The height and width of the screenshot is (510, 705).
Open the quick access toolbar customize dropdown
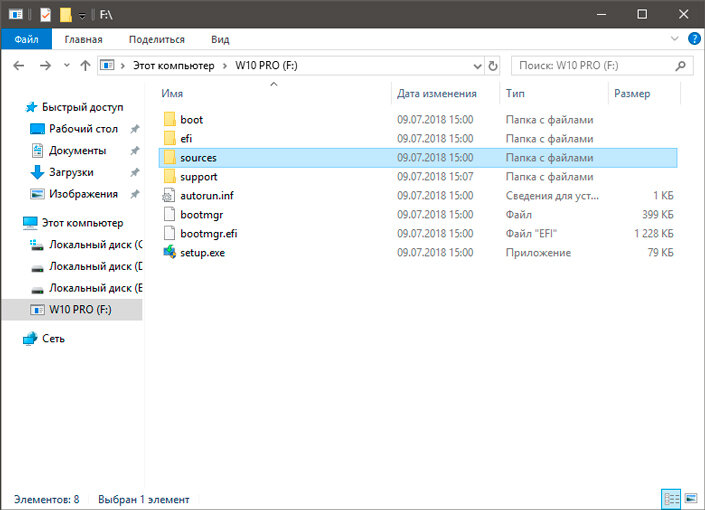[82, 16]
